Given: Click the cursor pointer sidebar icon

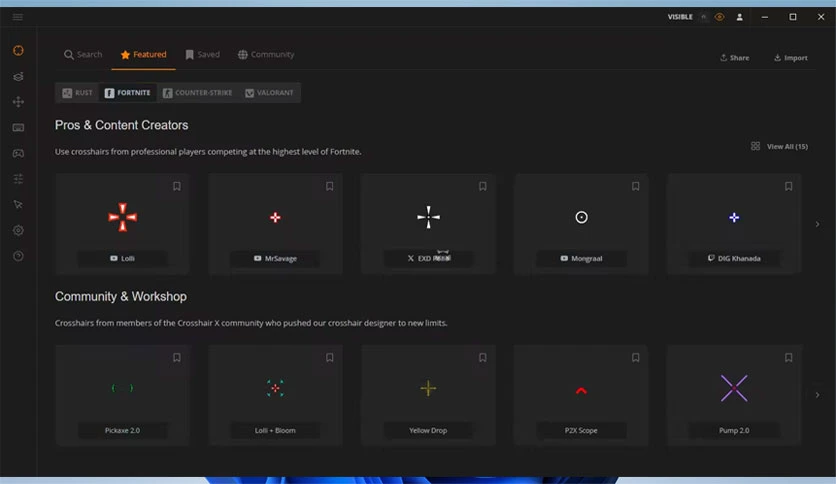Looking at the screenshot, I should tap(18, 205).
